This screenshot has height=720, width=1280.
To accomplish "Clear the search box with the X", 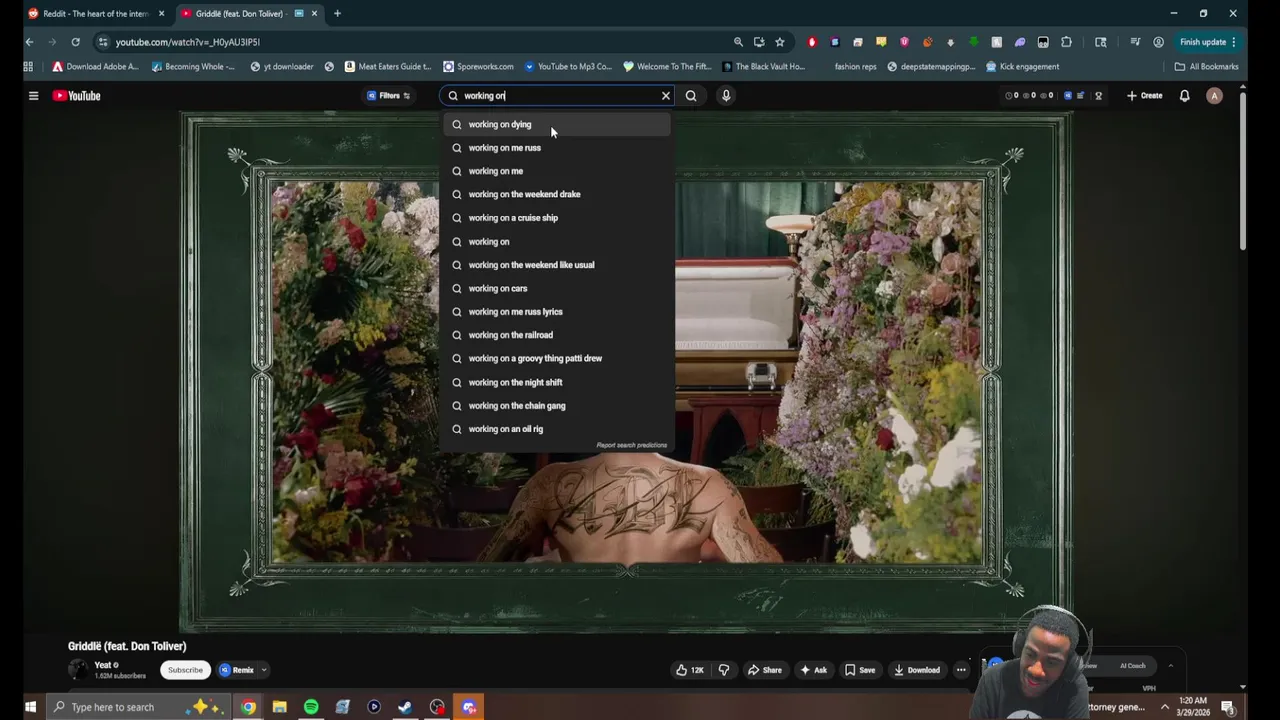I will tap(666, 96).
